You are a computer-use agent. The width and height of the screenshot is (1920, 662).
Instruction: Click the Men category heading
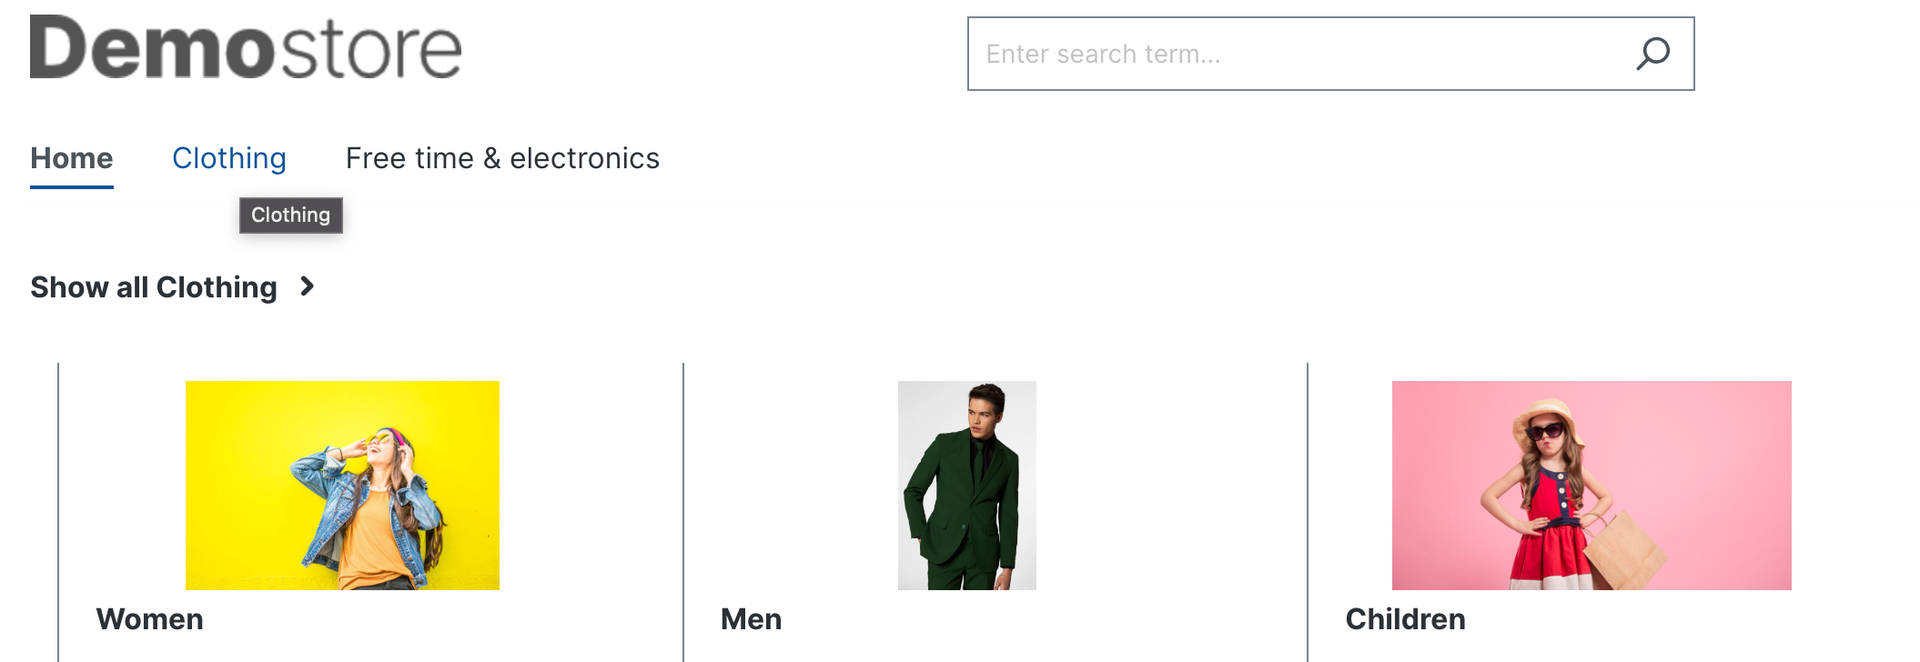point(751,619)
